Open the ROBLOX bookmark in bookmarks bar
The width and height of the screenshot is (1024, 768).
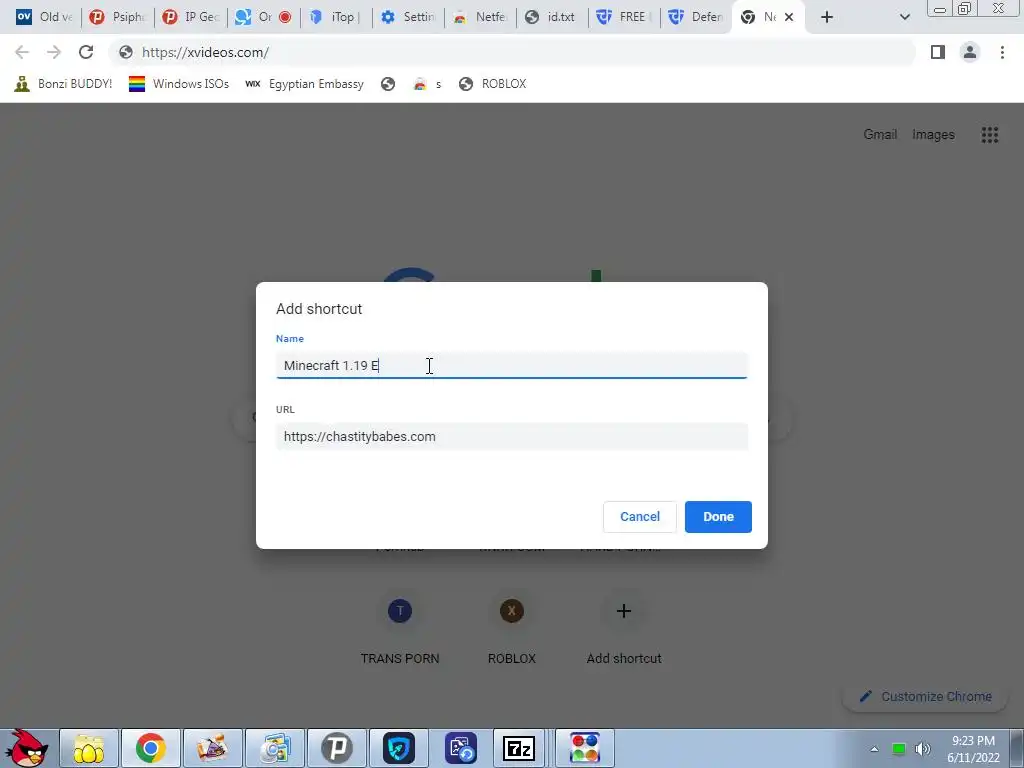(x=493, y=84)
